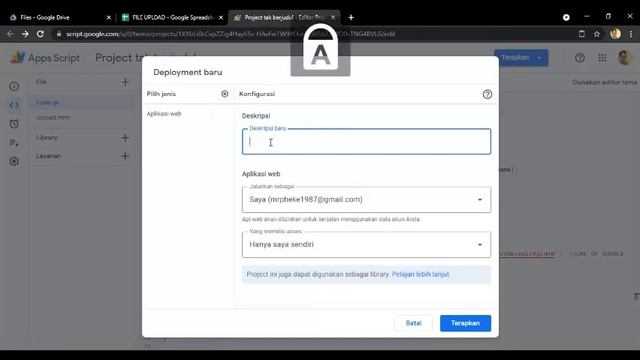Reload the current page
The width and height of the screenshot is (640, 360).
pyautogui.click(x=40, y=34)
